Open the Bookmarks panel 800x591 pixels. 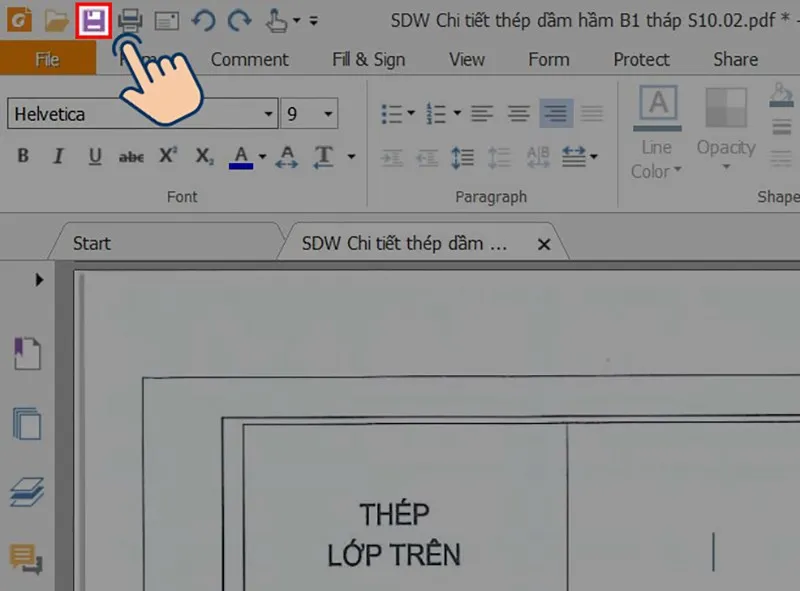(x=27, y=352)
